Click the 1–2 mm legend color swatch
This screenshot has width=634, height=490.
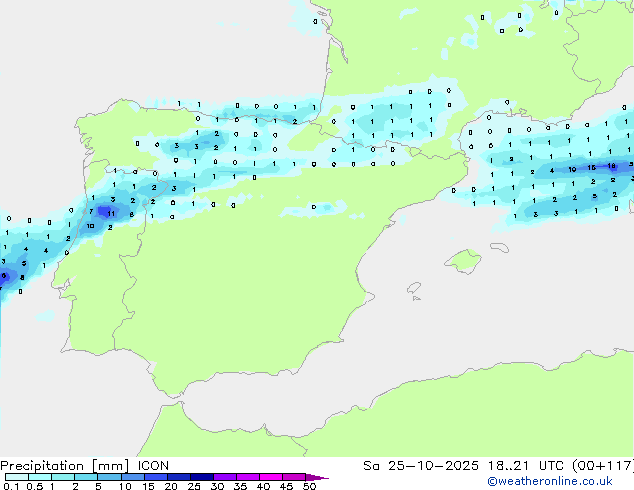click(63, 477)
